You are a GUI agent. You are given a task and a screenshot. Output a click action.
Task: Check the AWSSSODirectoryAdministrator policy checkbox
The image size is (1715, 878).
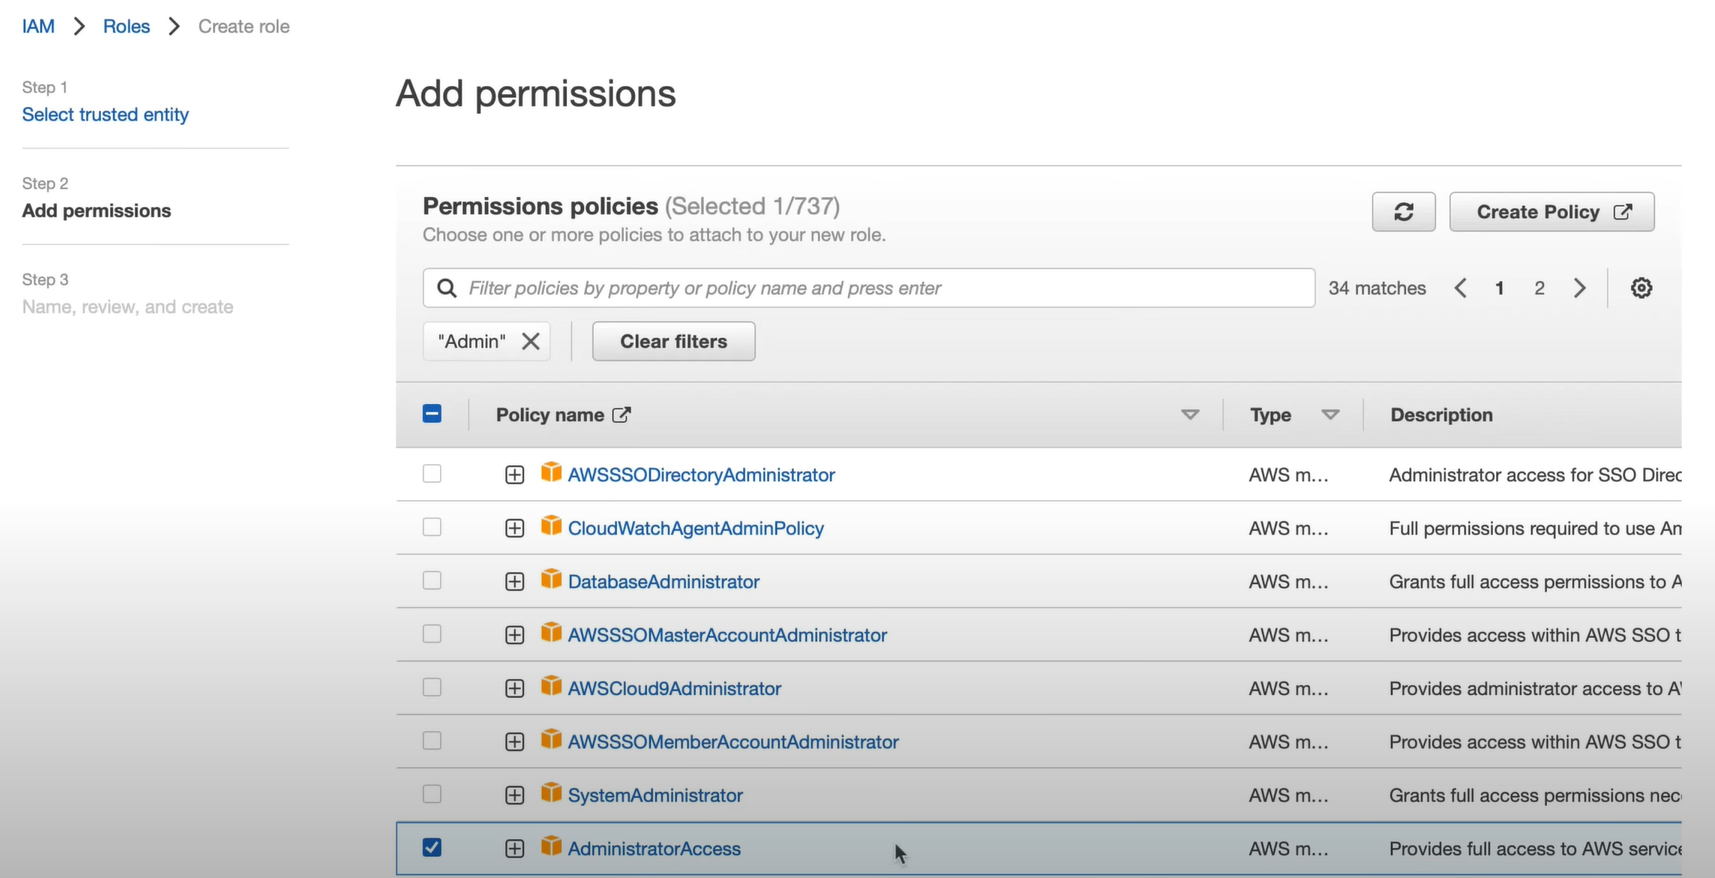432,474
